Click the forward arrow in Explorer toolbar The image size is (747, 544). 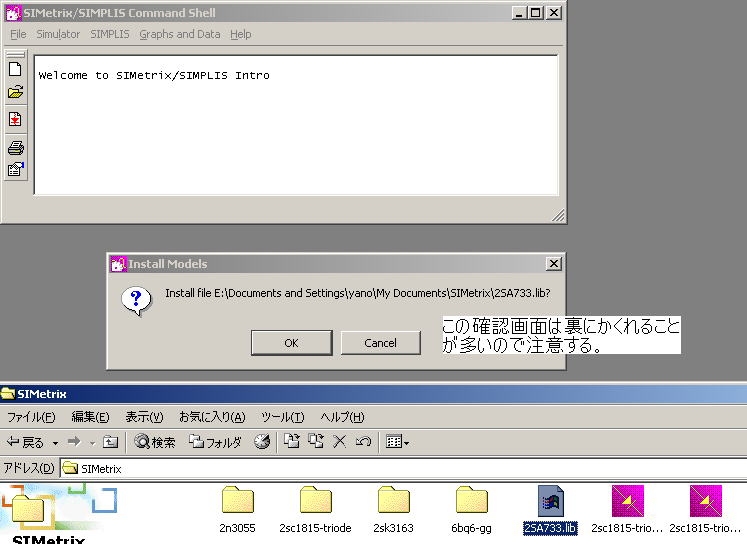[x=74, y=443]
